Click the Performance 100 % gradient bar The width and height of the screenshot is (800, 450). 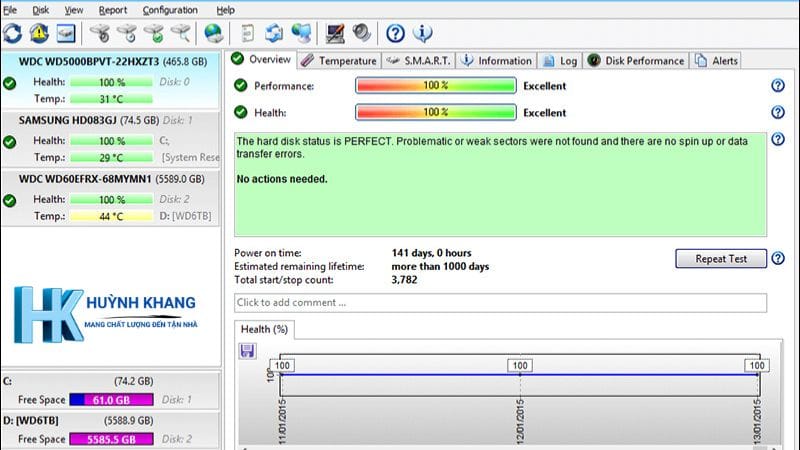pyautogui.click(x=436, y=86)
